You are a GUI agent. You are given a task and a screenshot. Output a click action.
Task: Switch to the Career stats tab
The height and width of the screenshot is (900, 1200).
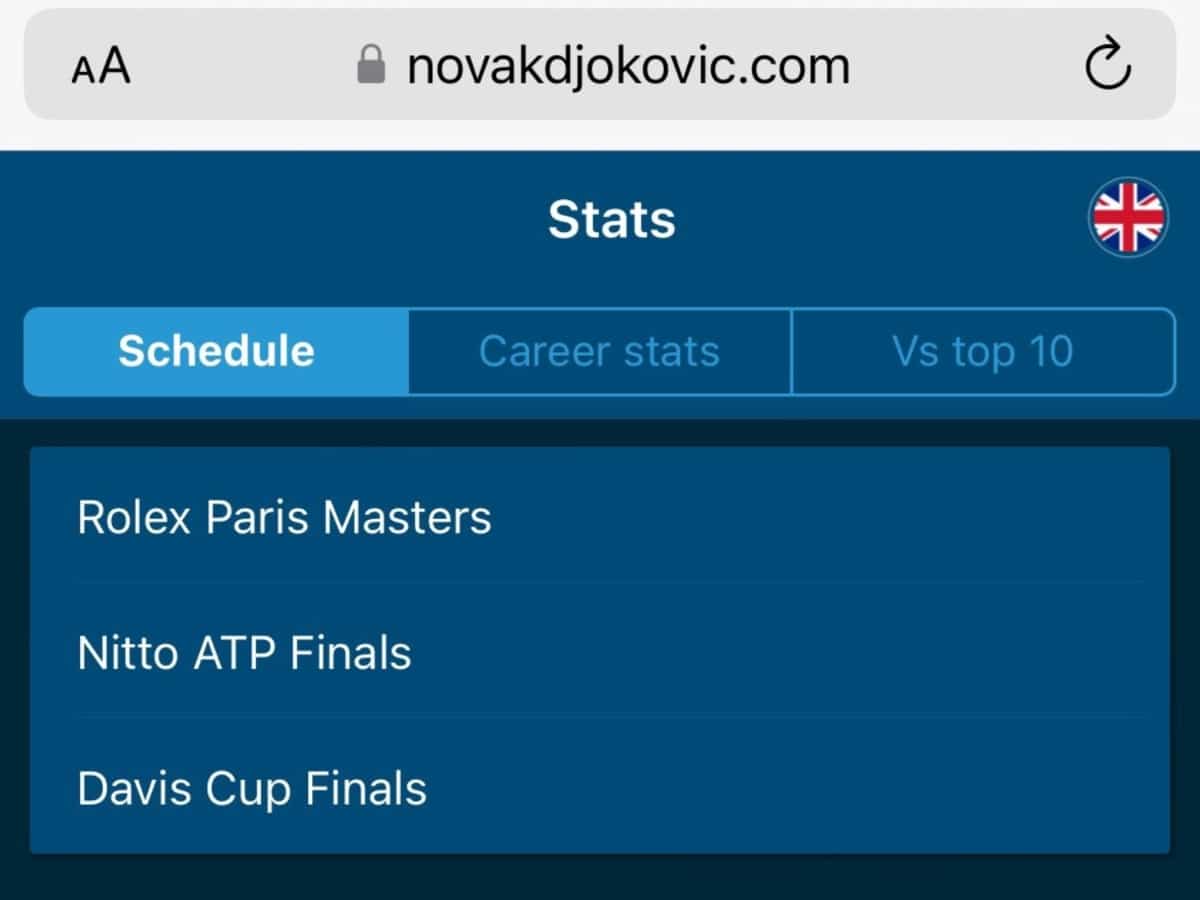tap(599, 351)
